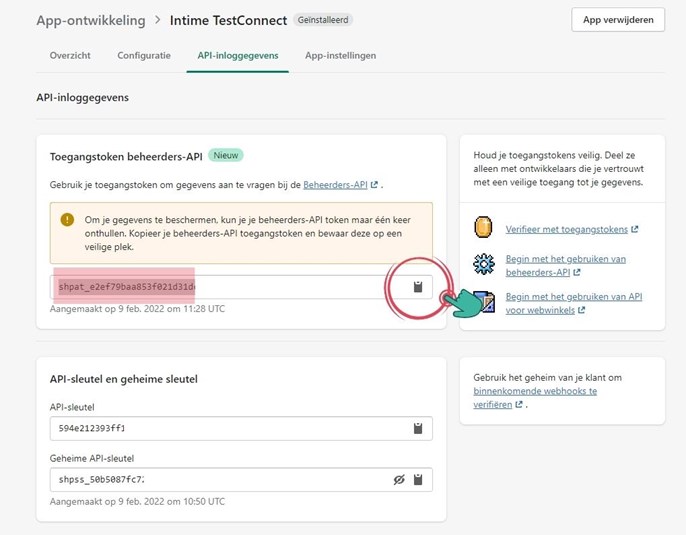Copy the admin API access token
This screenshot has height=535, width=686.
click(x=418, y=288)
